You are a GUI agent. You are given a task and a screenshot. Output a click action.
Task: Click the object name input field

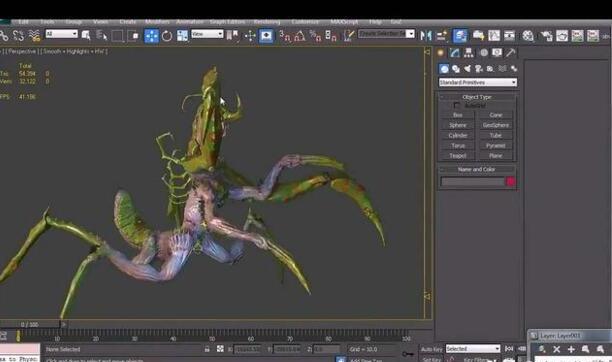(473, 181)
